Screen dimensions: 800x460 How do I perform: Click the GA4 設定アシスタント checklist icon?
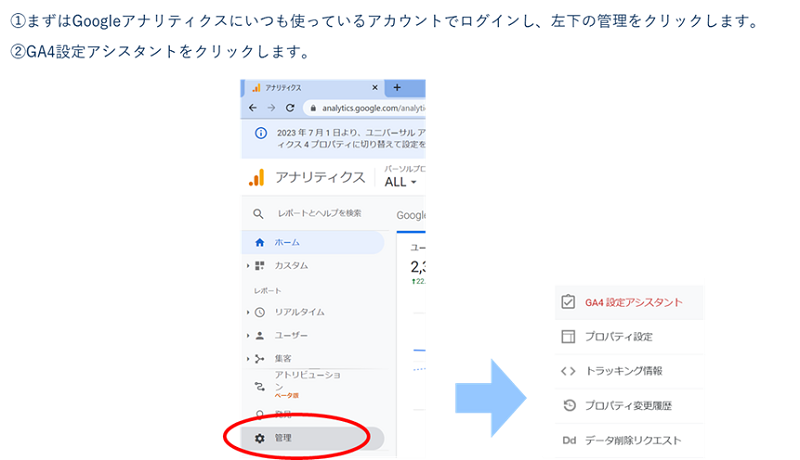click(x=568, y=302)
